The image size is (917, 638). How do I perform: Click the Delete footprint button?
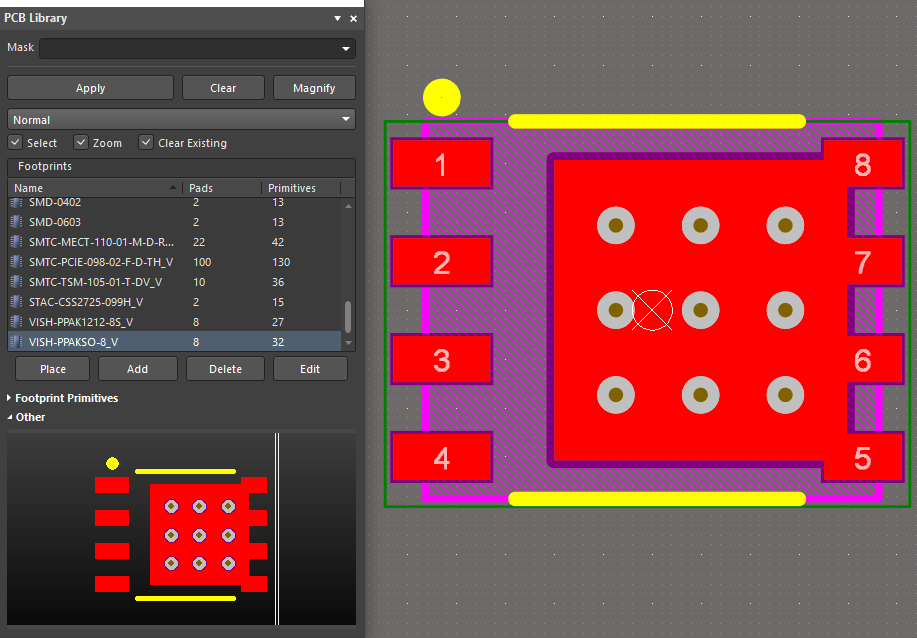coord(225,369)
